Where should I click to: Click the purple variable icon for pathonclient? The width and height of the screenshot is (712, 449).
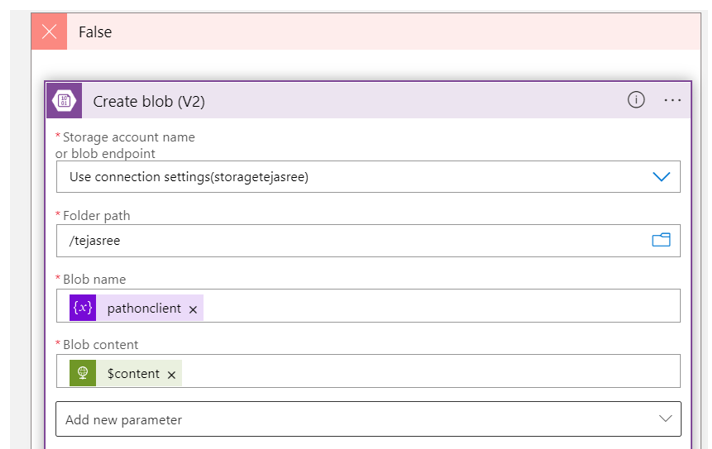[83, 308]
